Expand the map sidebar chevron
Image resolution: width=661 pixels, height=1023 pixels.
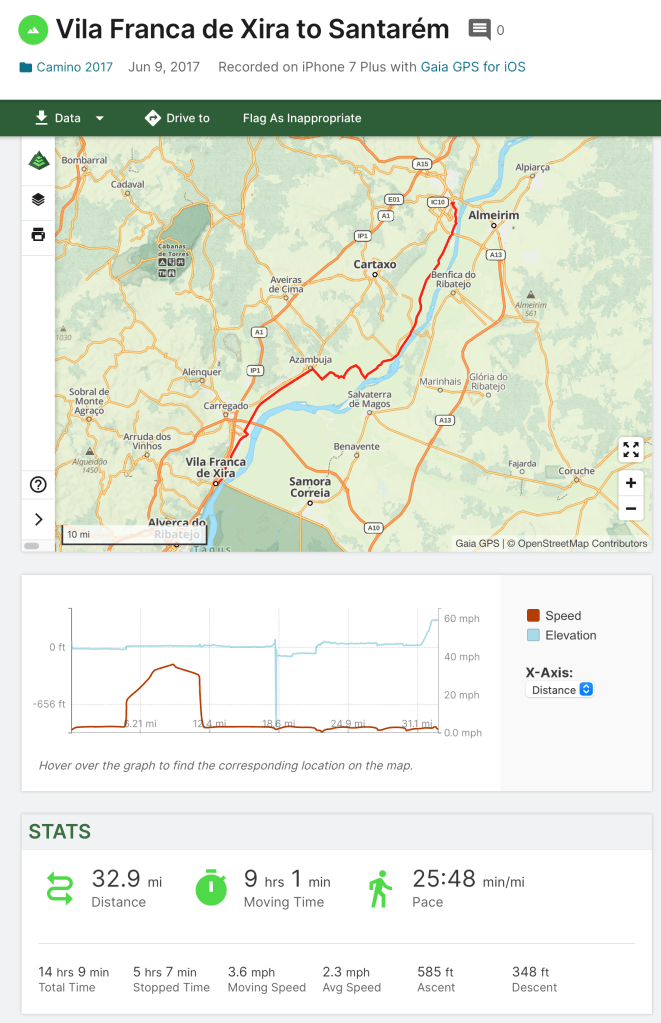[x=38, y=519]
